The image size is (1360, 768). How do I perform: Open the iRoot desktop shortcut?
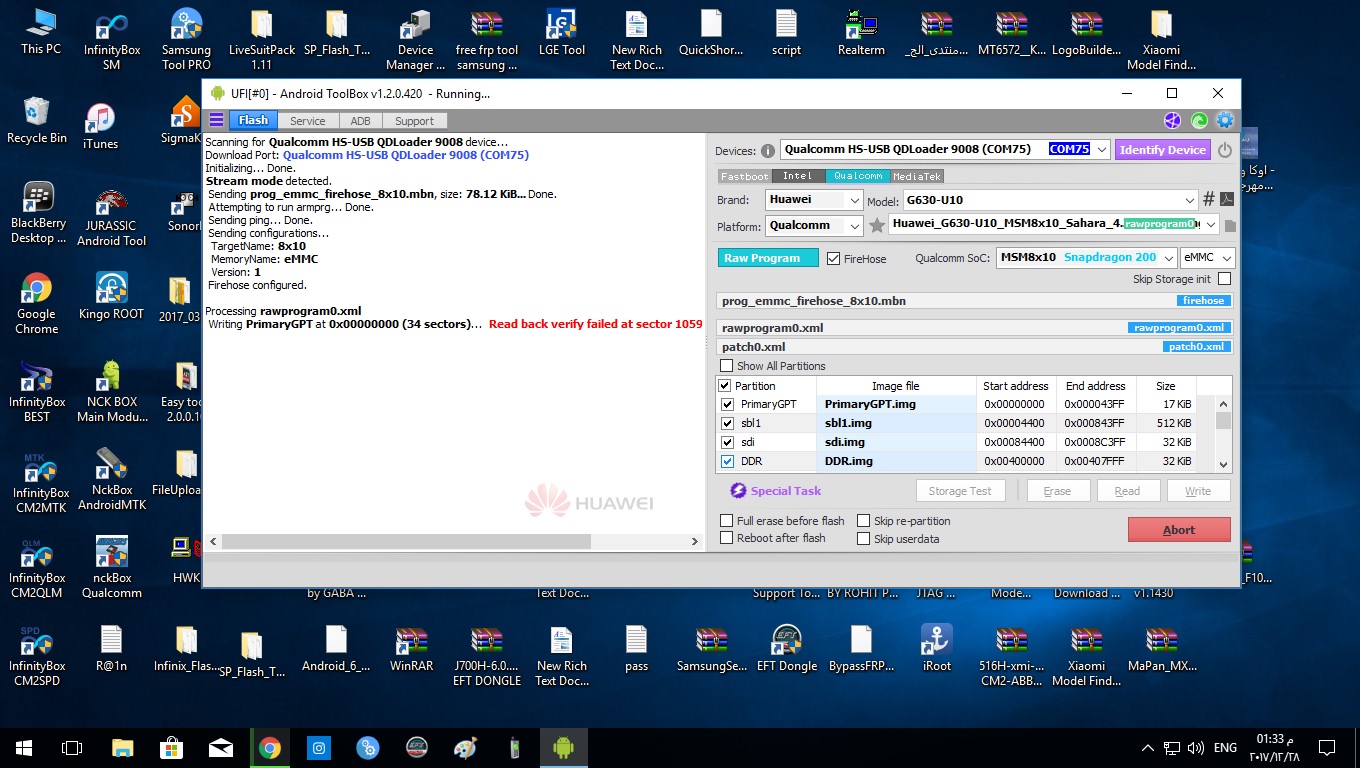tap(937, 649)
